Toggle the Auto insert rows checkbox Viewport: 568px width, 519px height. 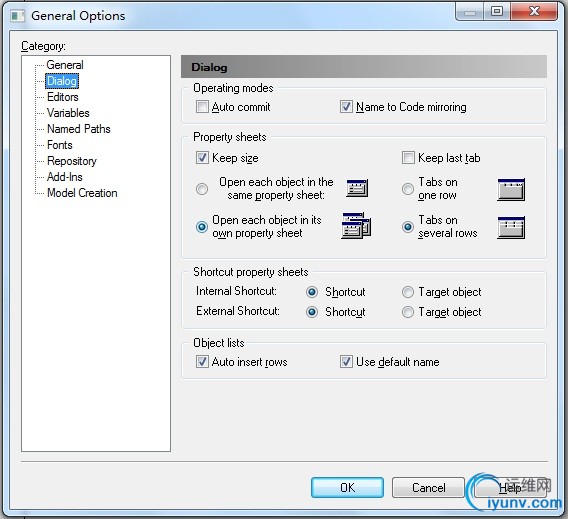tap(202, 362)
